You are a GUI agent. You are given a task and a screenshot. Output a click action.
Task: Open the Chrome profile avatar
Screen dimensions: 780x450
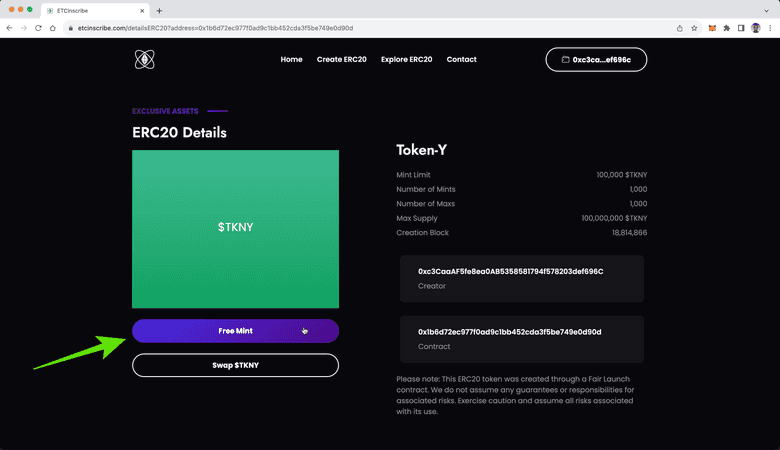click(x=756, y=28)
